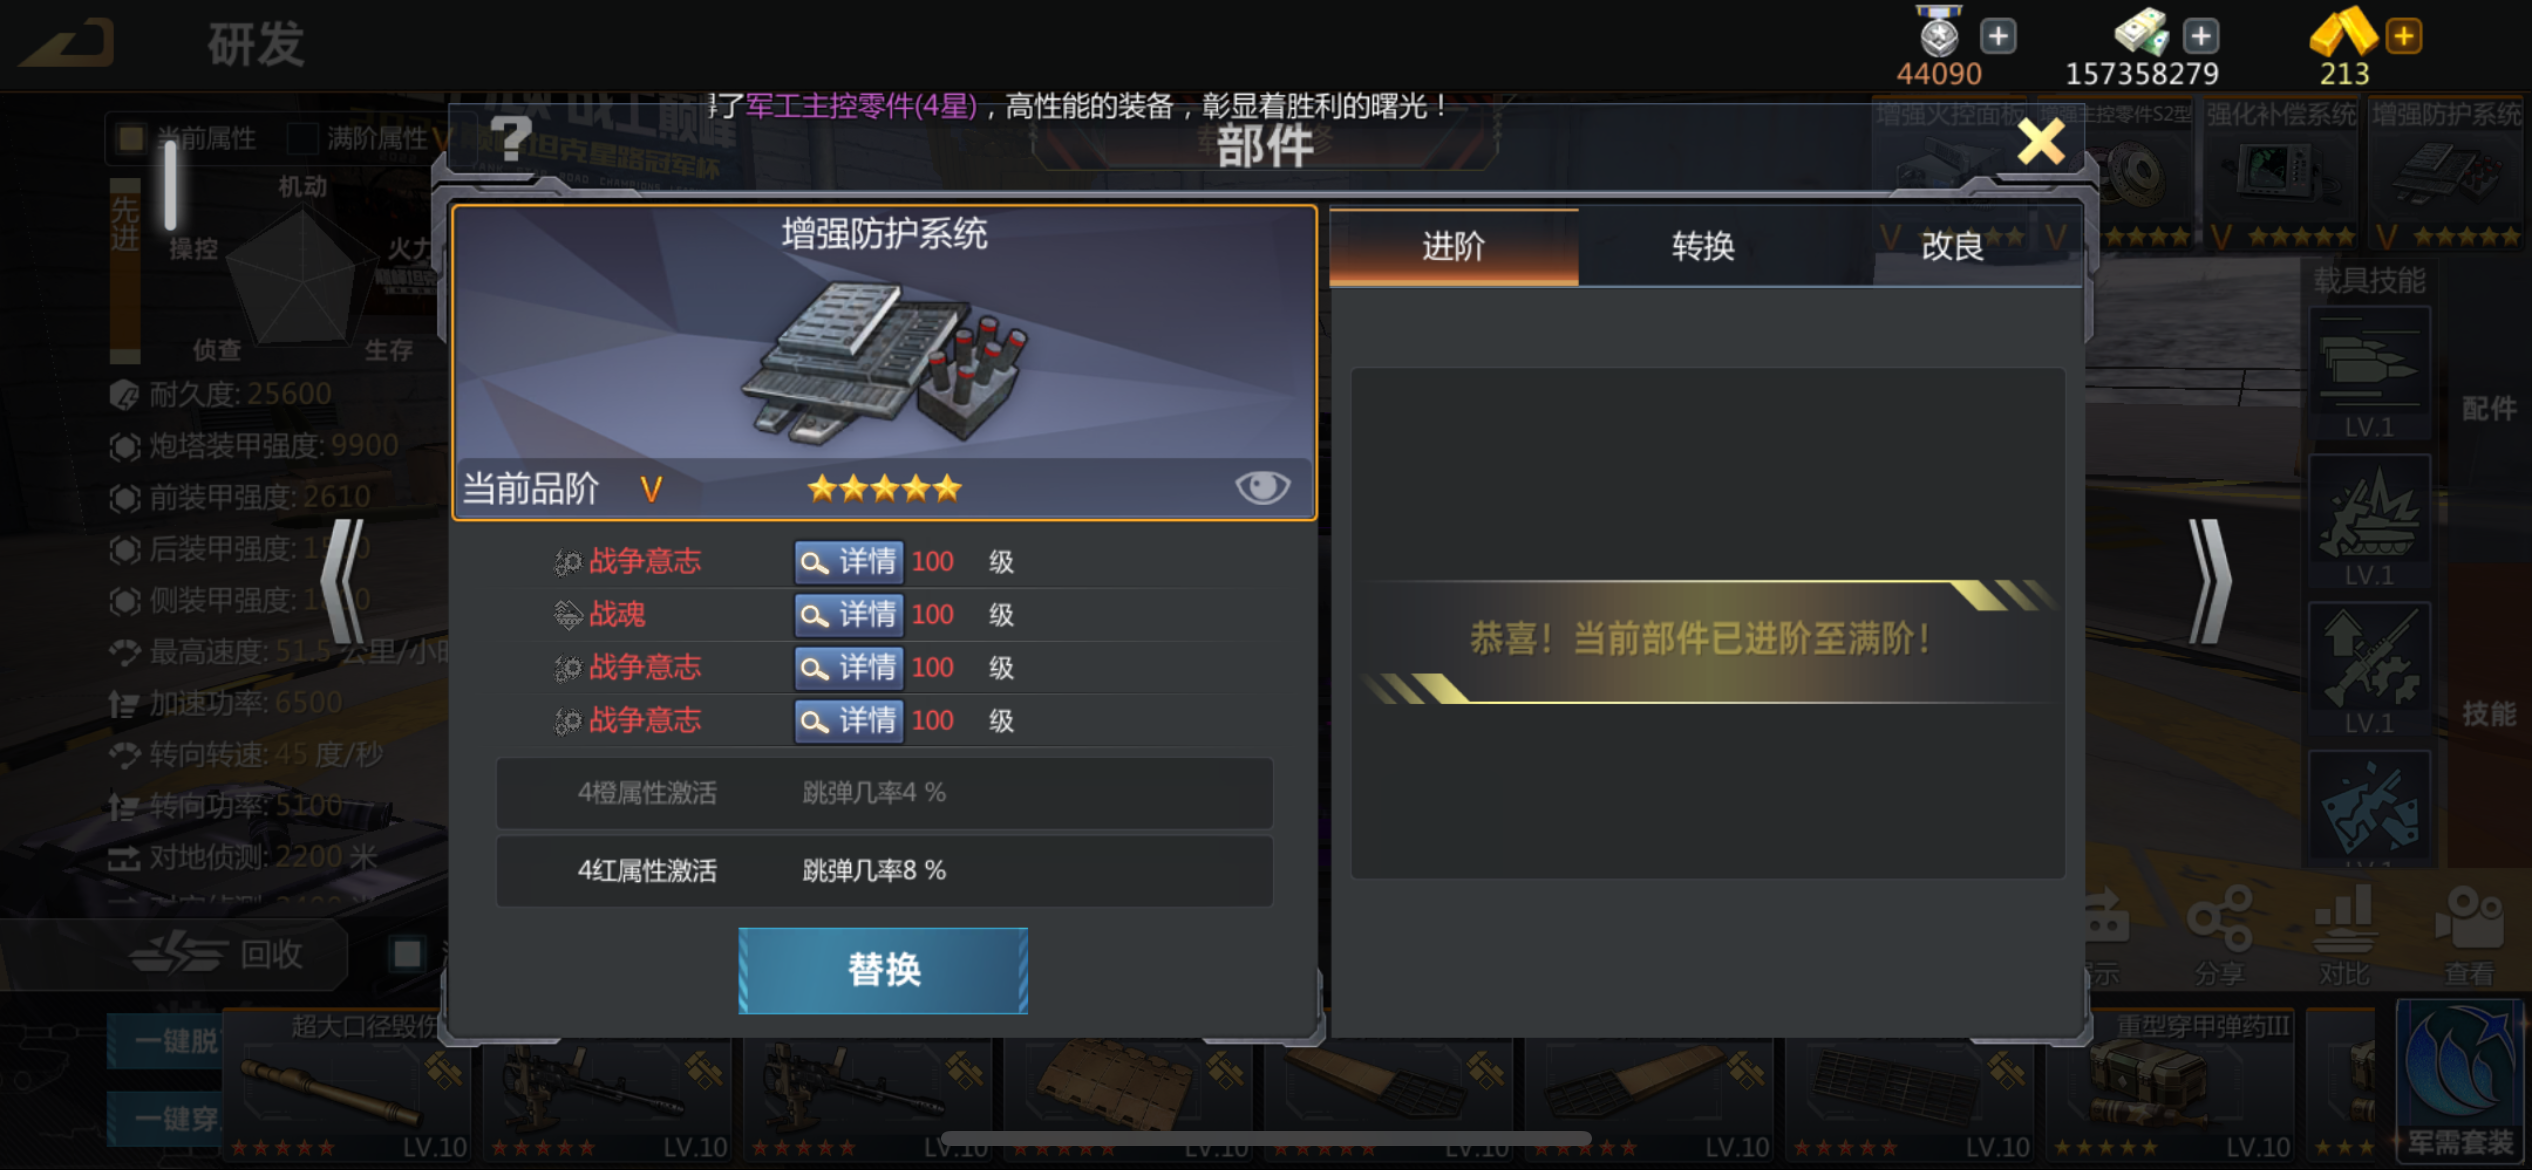The height and width of the screenshot is (1170, 2532).
Task: Click the question mark help icon
Action: [x=511, y=138]
